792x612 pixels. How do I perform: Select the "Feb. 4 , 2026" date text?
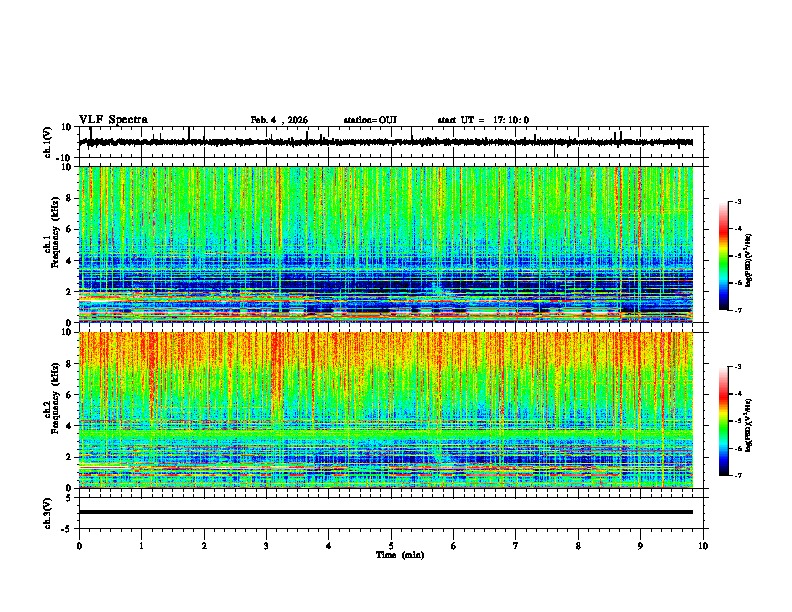[279, 120]
